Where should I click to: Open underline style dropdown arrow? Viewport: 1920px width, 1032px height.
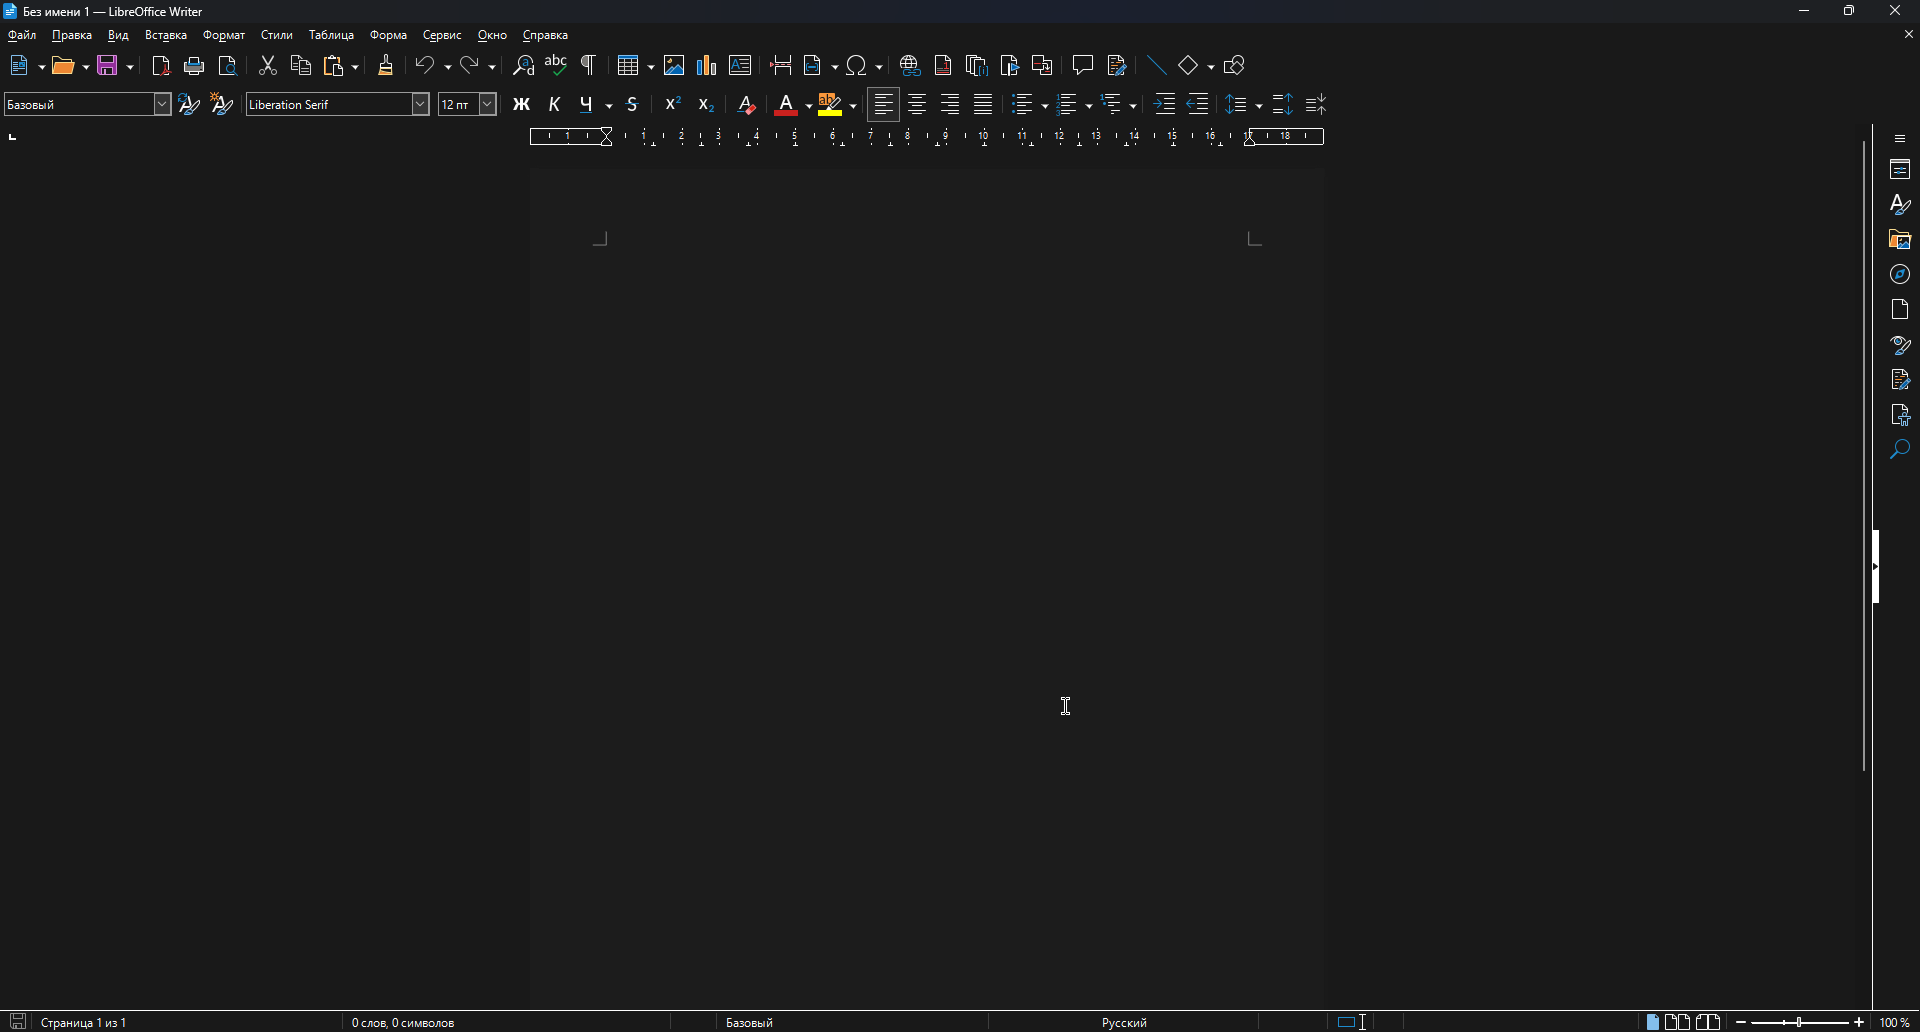tap(609, 106)
